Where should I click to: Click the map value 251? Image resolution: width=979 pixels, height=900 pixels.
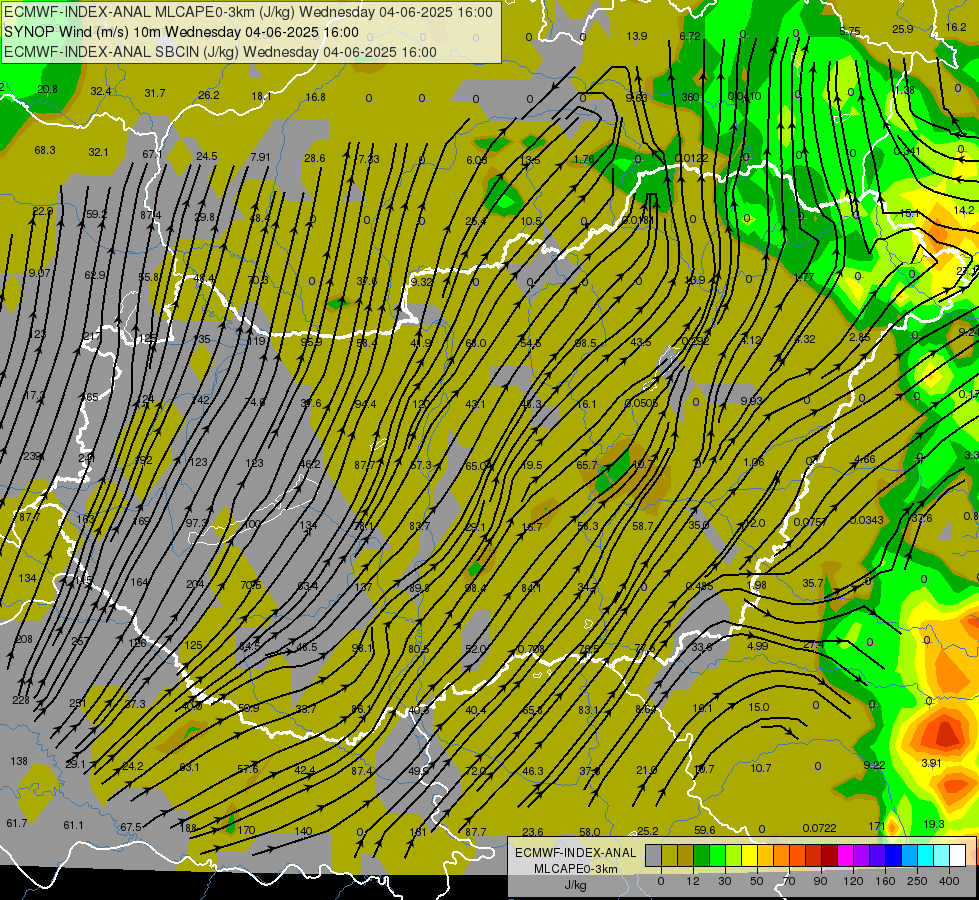pos(77,703)
